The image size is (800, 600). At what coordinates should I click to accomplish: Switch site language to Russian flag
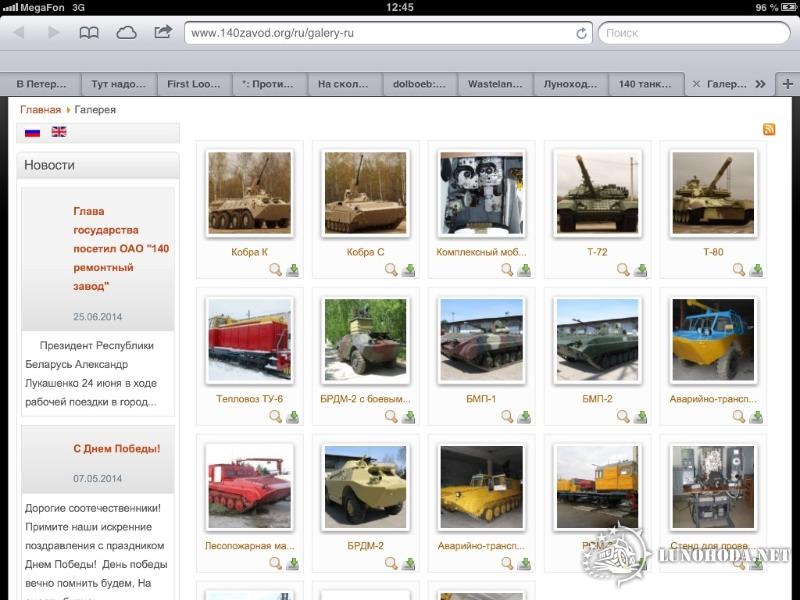32,133
